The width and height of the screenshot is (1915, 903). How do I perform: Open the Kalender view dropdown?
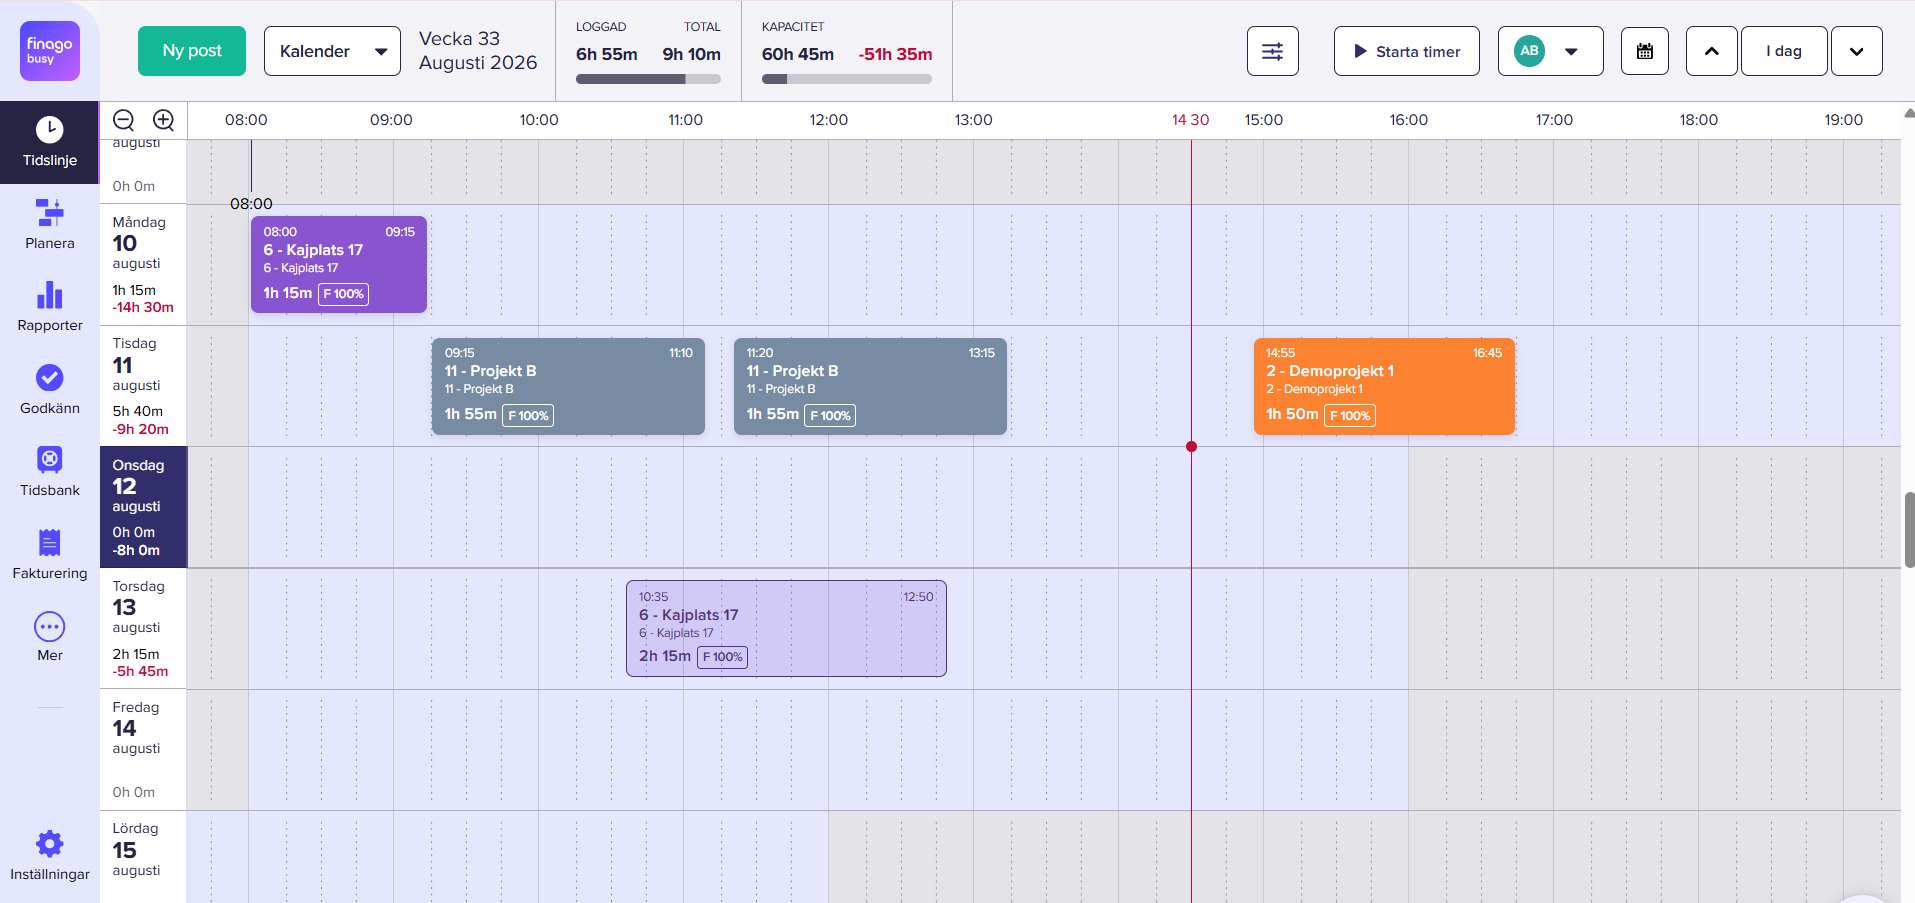pos(332,51)
